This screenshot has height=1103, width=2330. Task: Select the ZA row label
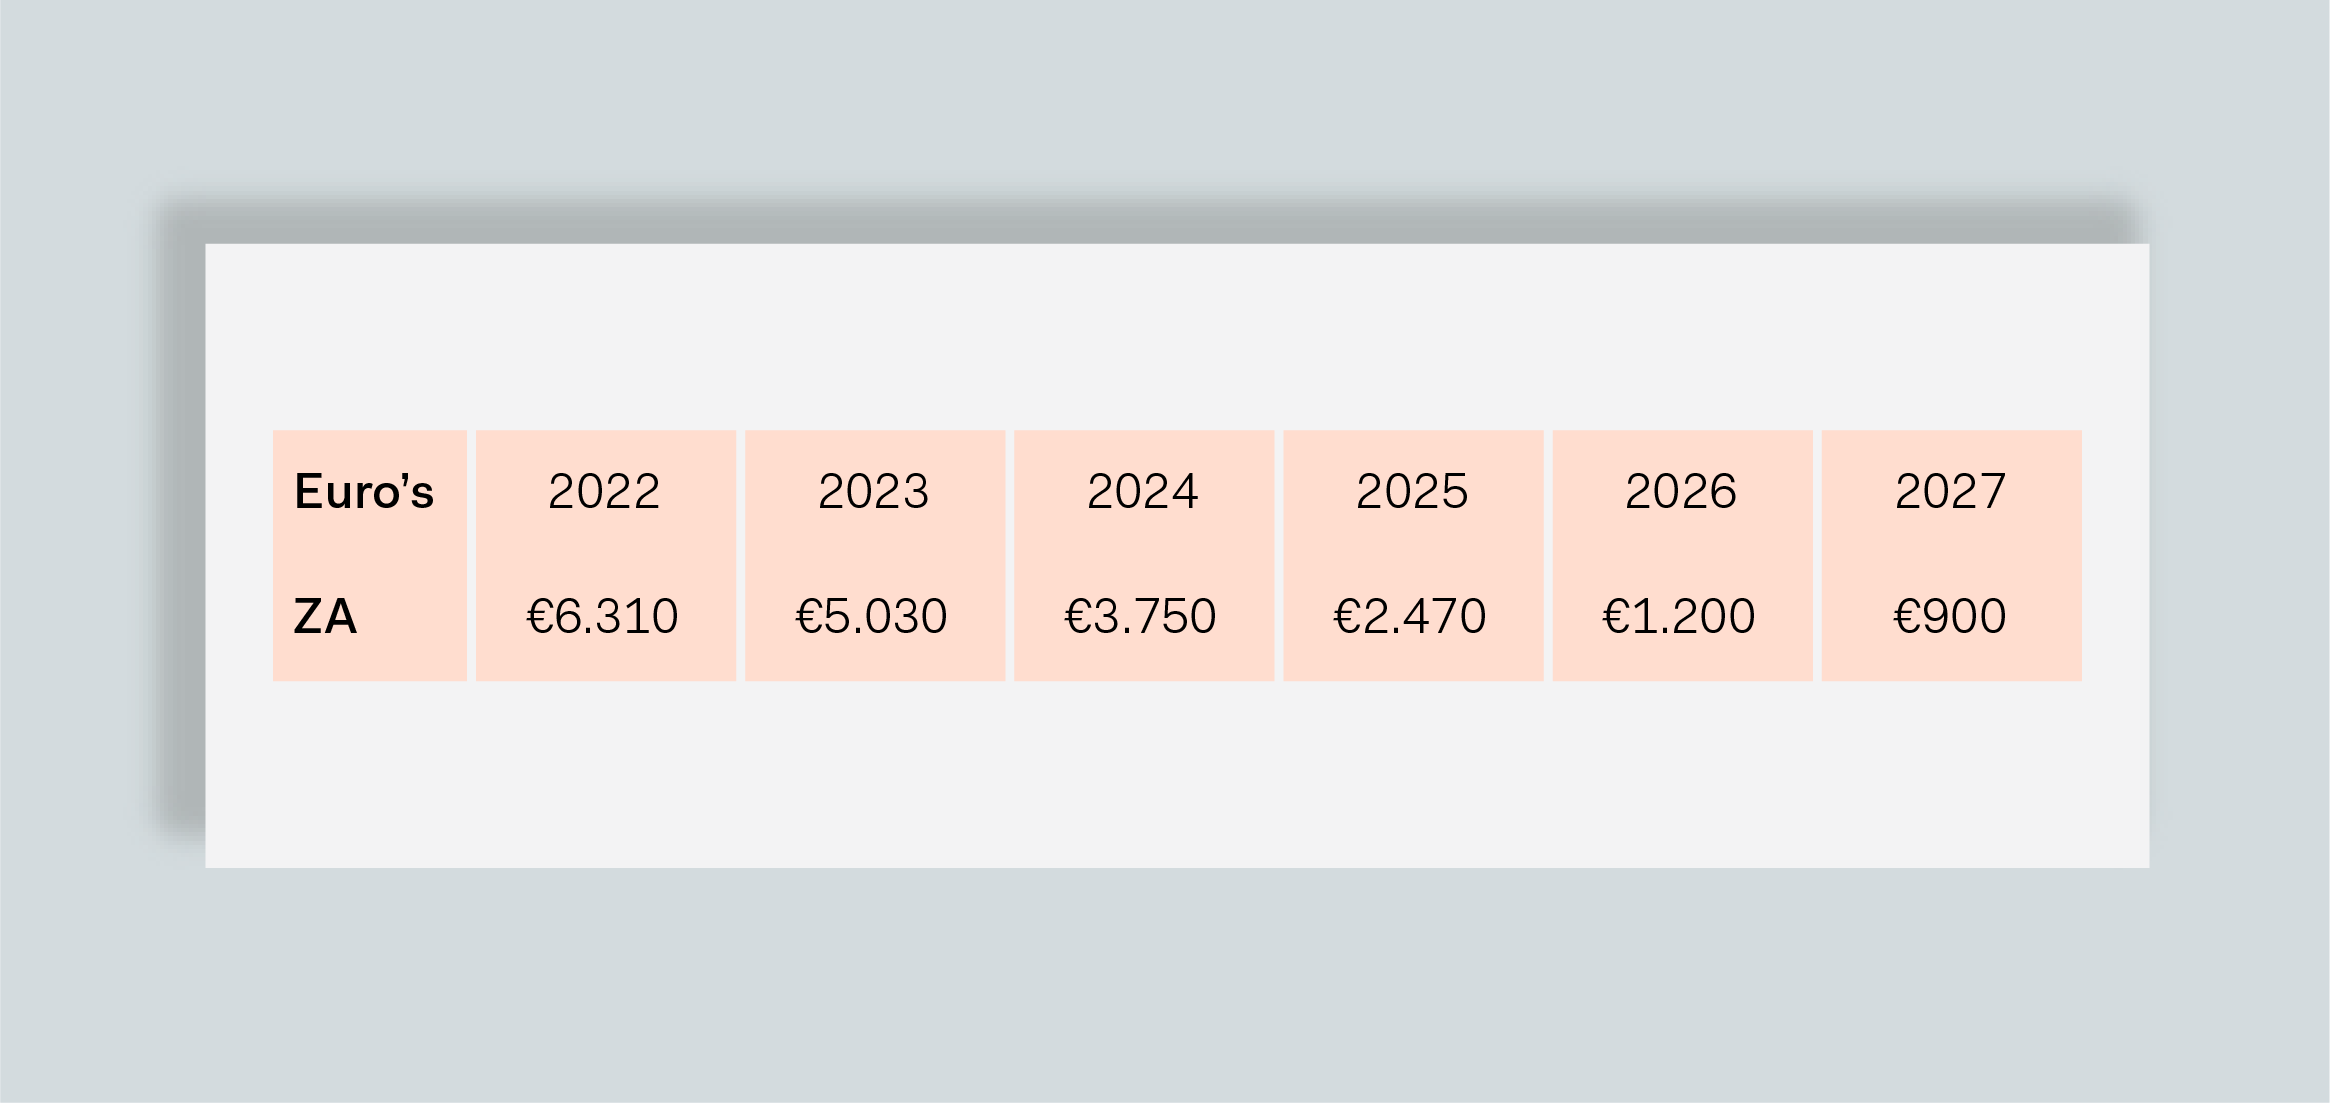point(326,616)
